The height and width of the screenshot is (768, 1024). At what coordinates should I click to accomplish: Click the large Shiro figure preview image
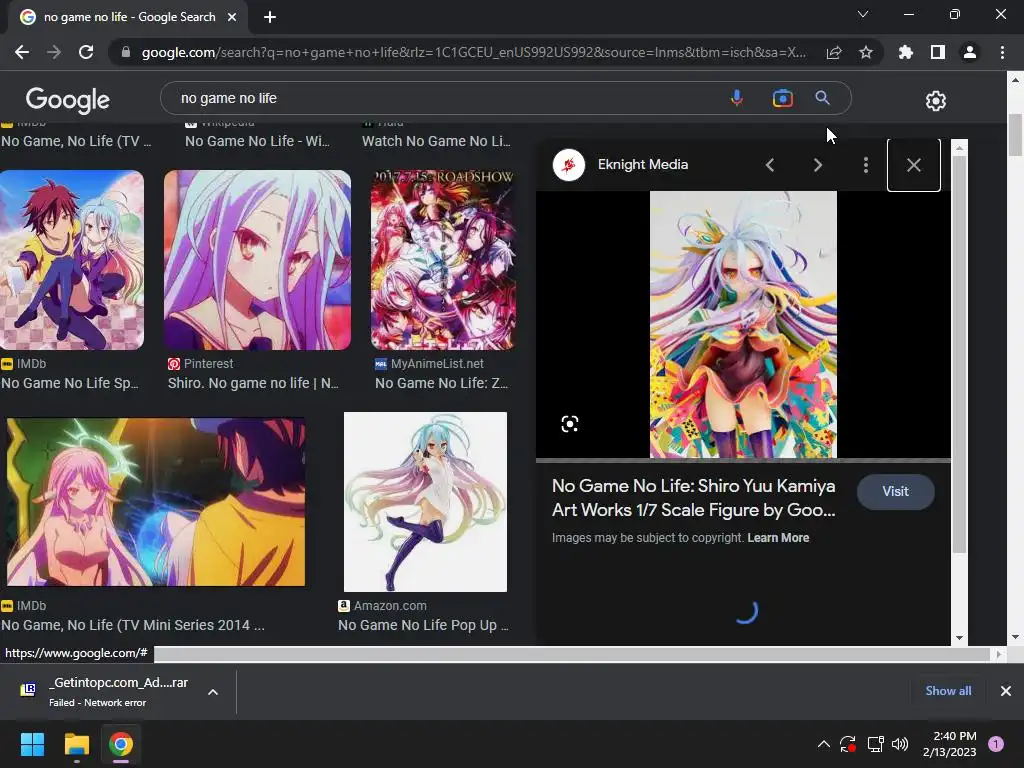pos(743,325)
